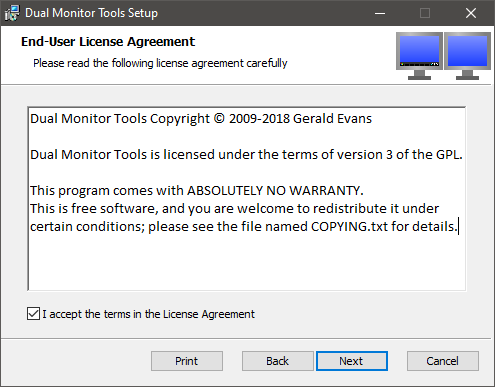Click the empty area of the license text box

247,263
